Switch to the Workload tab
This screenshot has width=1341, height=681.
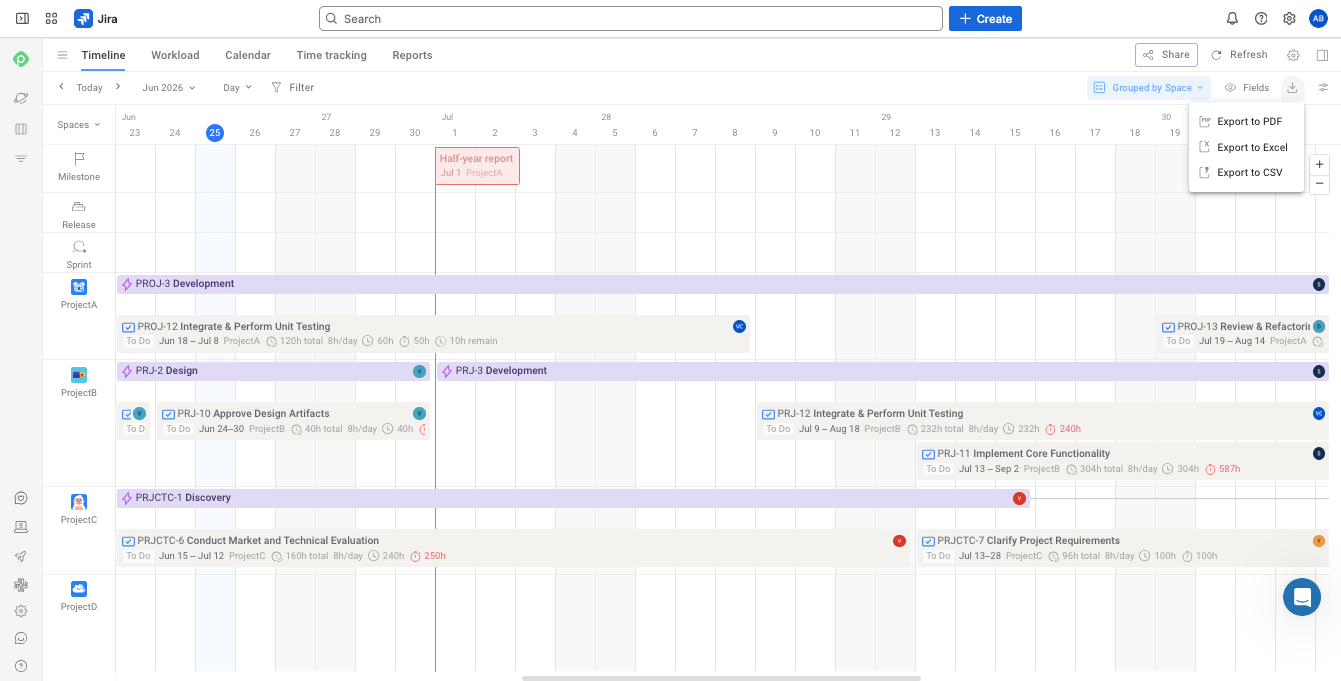coord(175,55)
